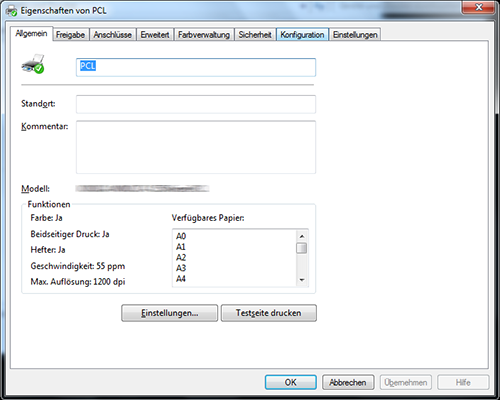Select A4 in available paper list
Image resolution: width=500 pixels, height=400 pixels.
[x=181, y=279]
